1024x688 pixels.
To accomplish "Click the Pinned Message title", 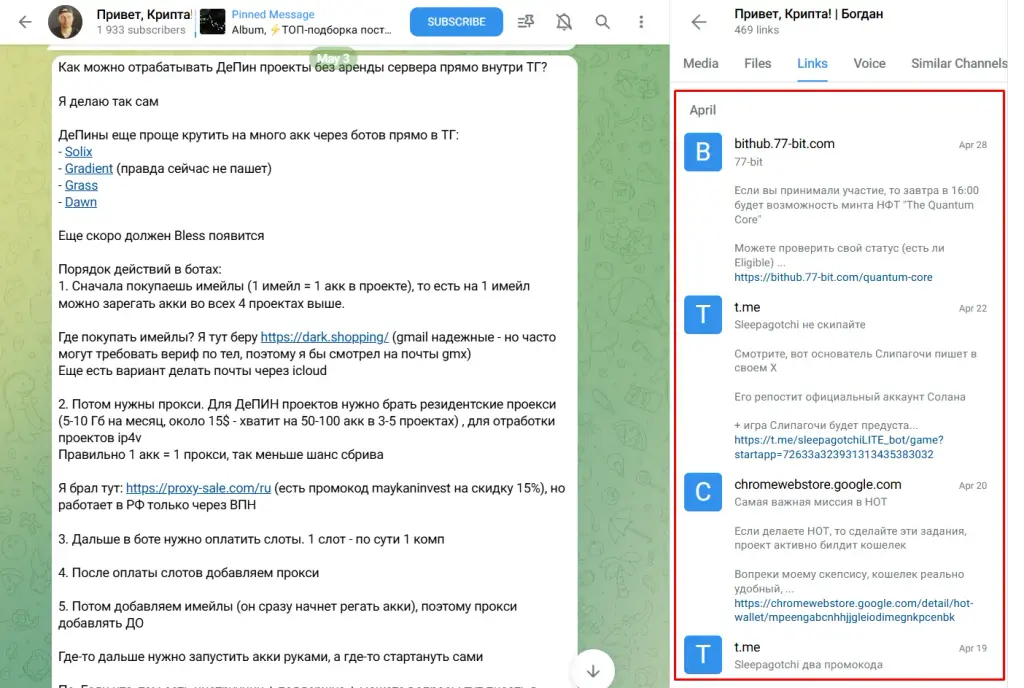I will pyautogui.click(x=273, y=14).
